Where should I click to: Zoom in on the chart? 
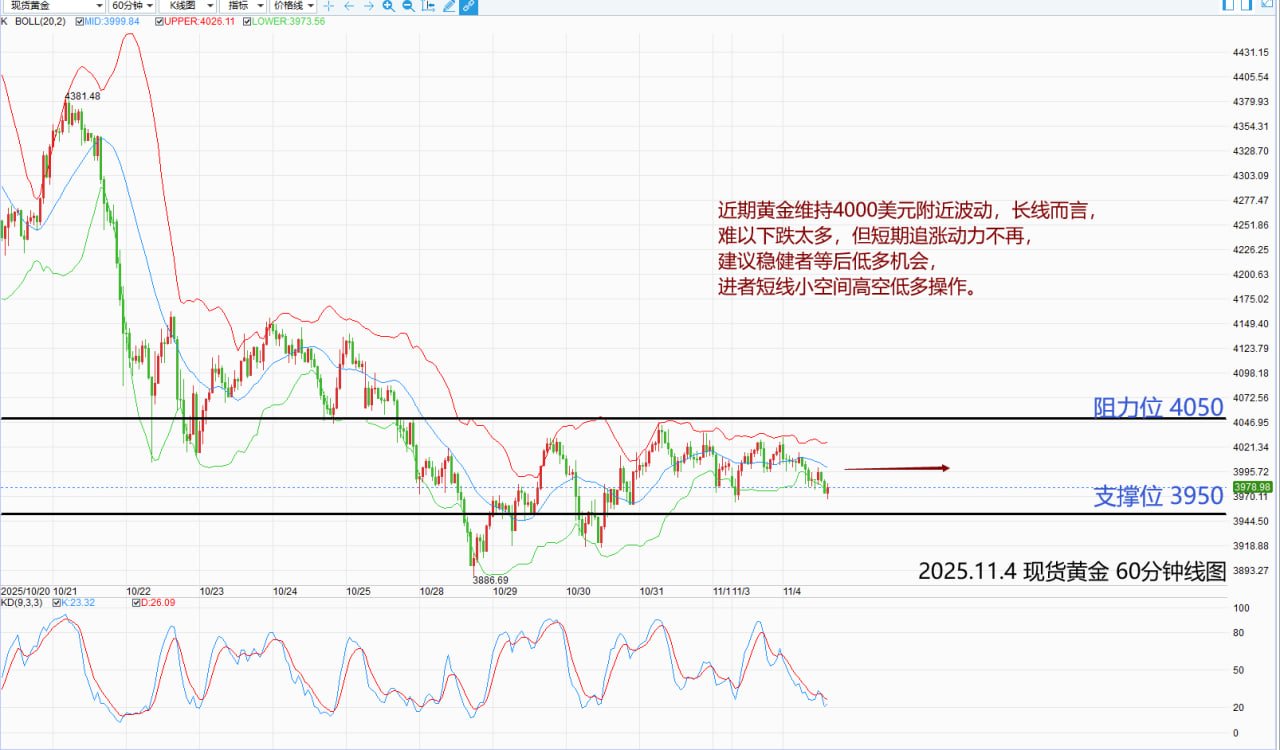coord(388,6)
